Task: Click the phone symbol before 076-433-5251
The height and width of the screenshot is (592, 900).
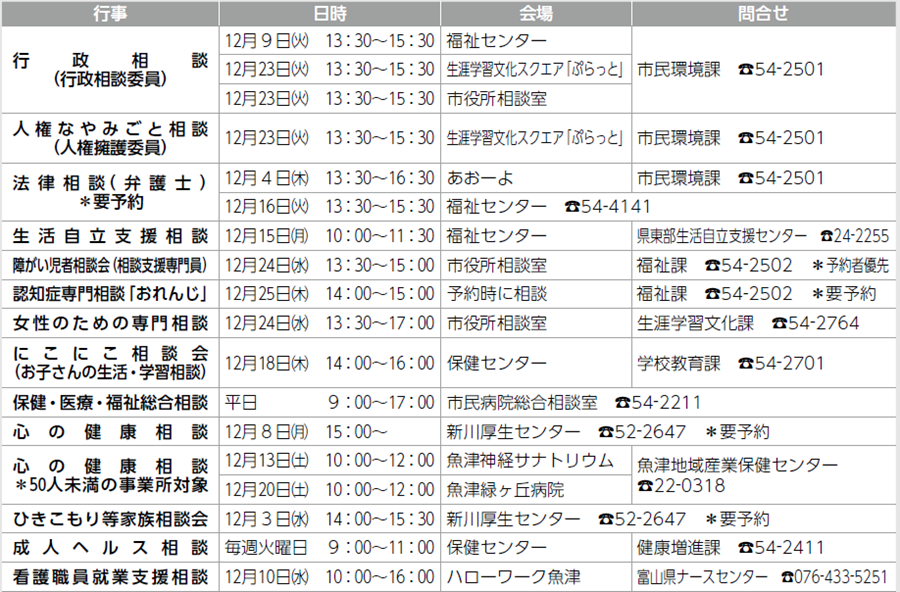Action: 788,577
